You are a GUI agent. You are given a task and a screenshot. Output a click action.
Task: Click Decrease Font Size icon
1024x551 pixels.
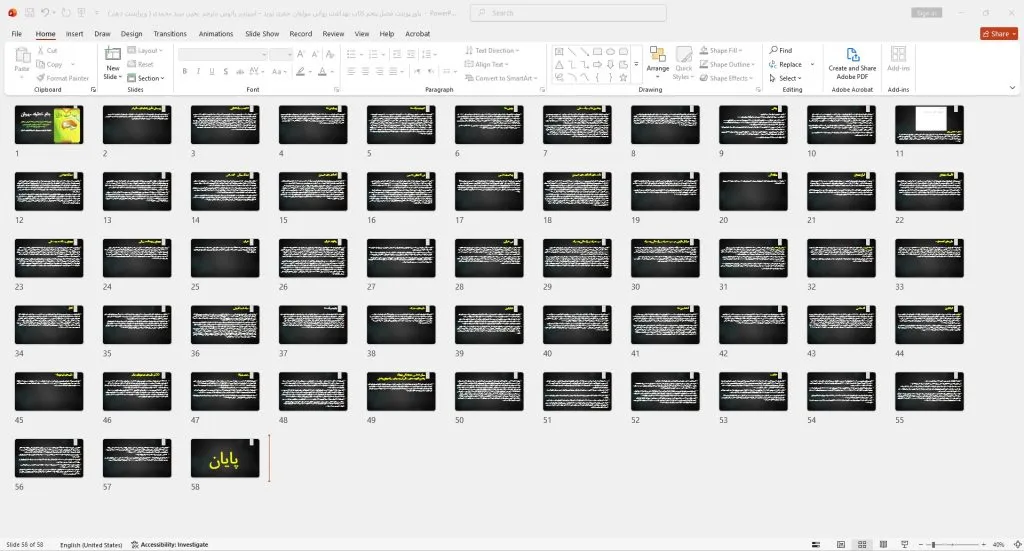point(315,54)
